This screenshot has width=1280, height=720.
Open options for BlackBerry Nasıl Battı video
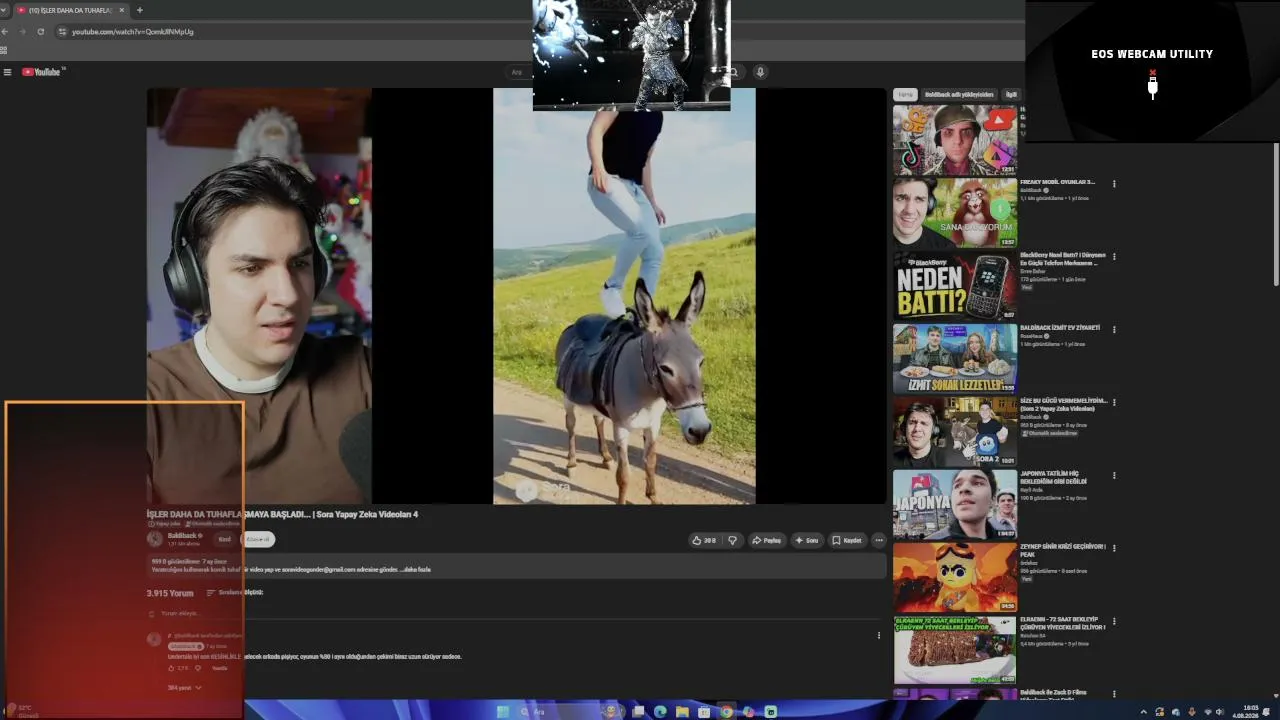(x=1114, y=257)
